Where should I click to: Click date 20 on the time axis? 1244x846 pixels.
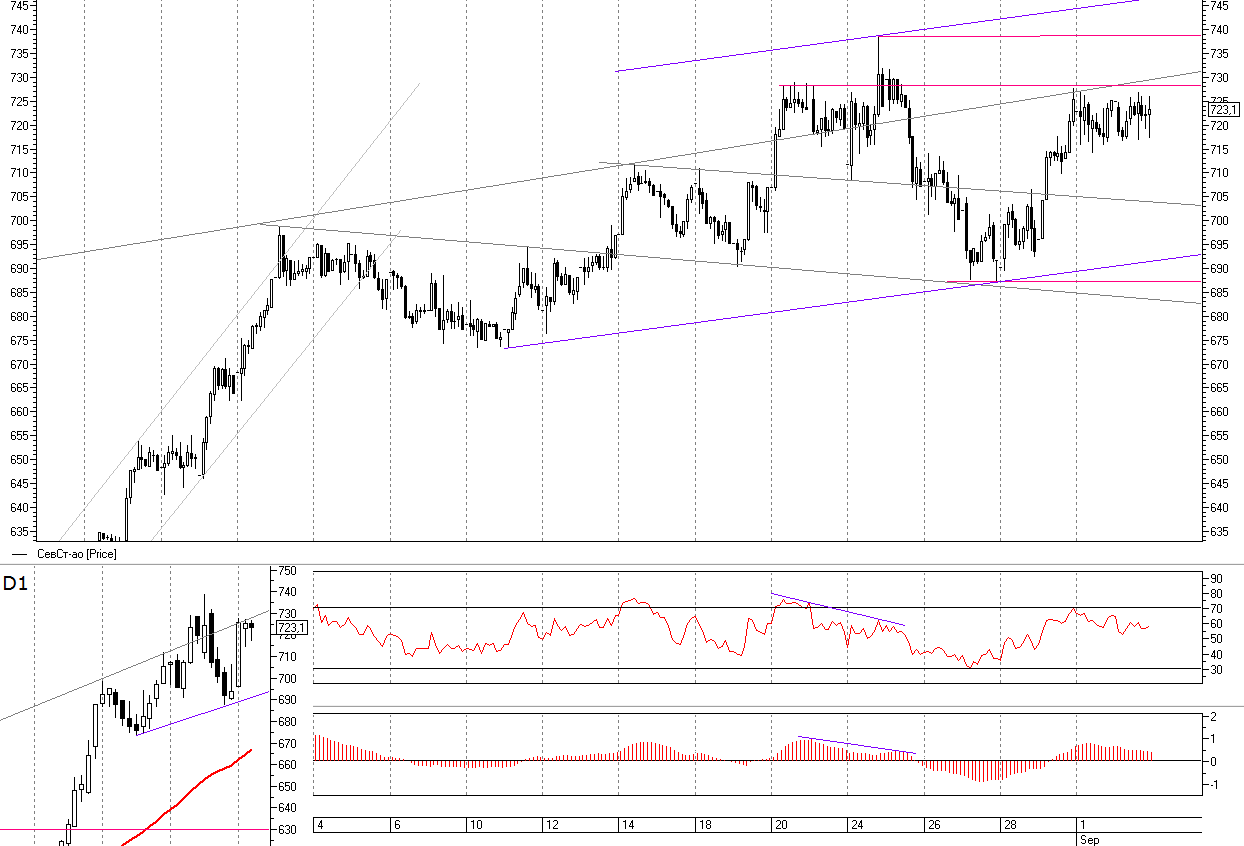click(782, 826)
